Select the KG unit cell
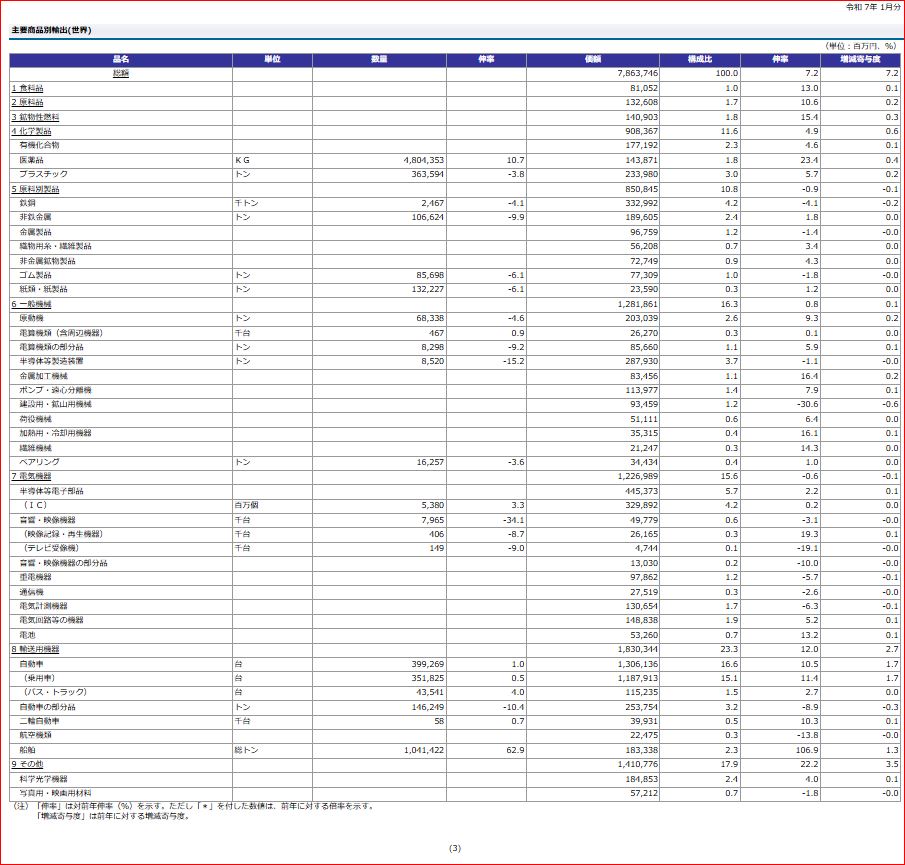The width and height of the screenshot is (905, 865). tap(272, 160)
